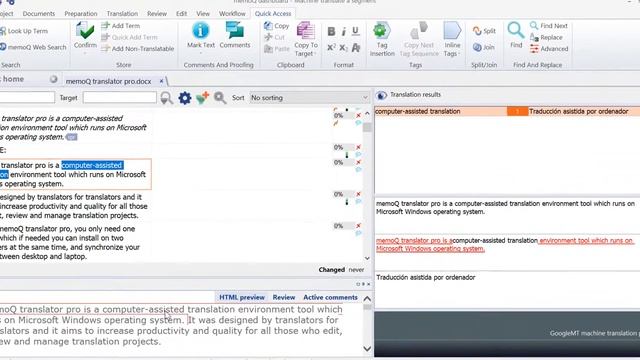640x360 pixels.
Task: Click the filter magnifier icon beside Sort
Action: pyautogui.click(x=220, y=98)
